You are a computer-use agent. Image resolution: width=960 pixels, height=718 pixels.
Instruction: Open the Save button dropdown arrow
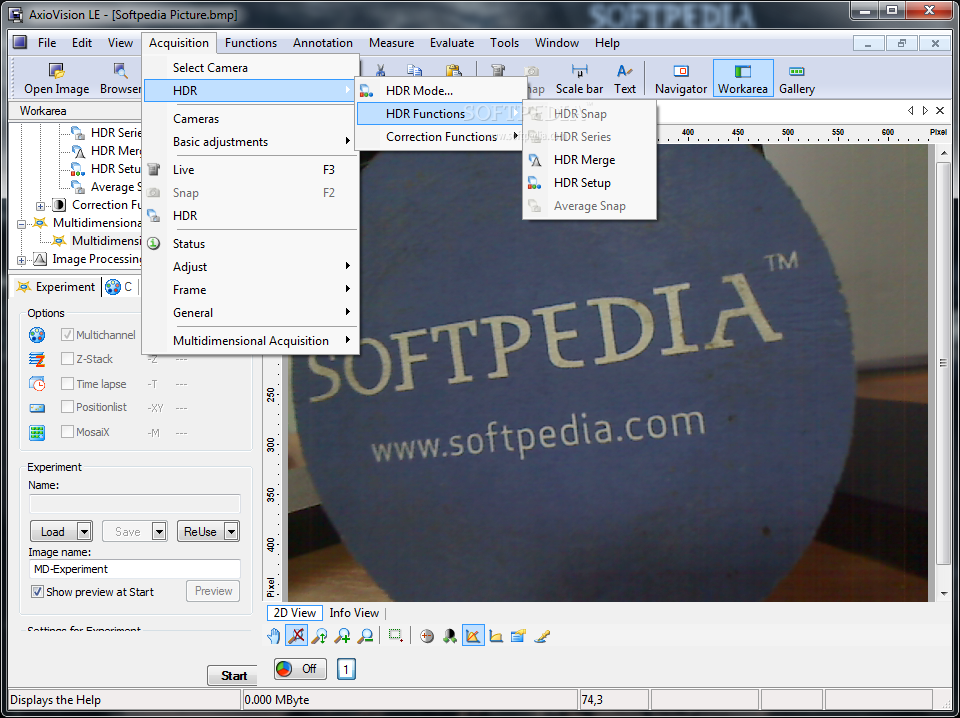pyautogui.click(x=159, y=531)
